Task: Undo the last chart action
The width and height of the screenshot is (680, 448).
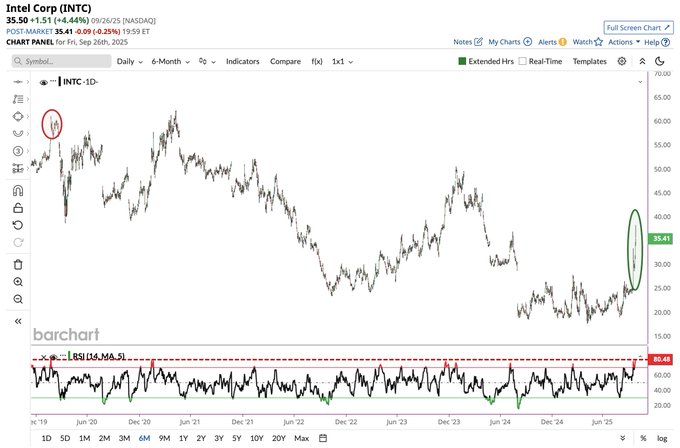Action: tap(18, 225)
